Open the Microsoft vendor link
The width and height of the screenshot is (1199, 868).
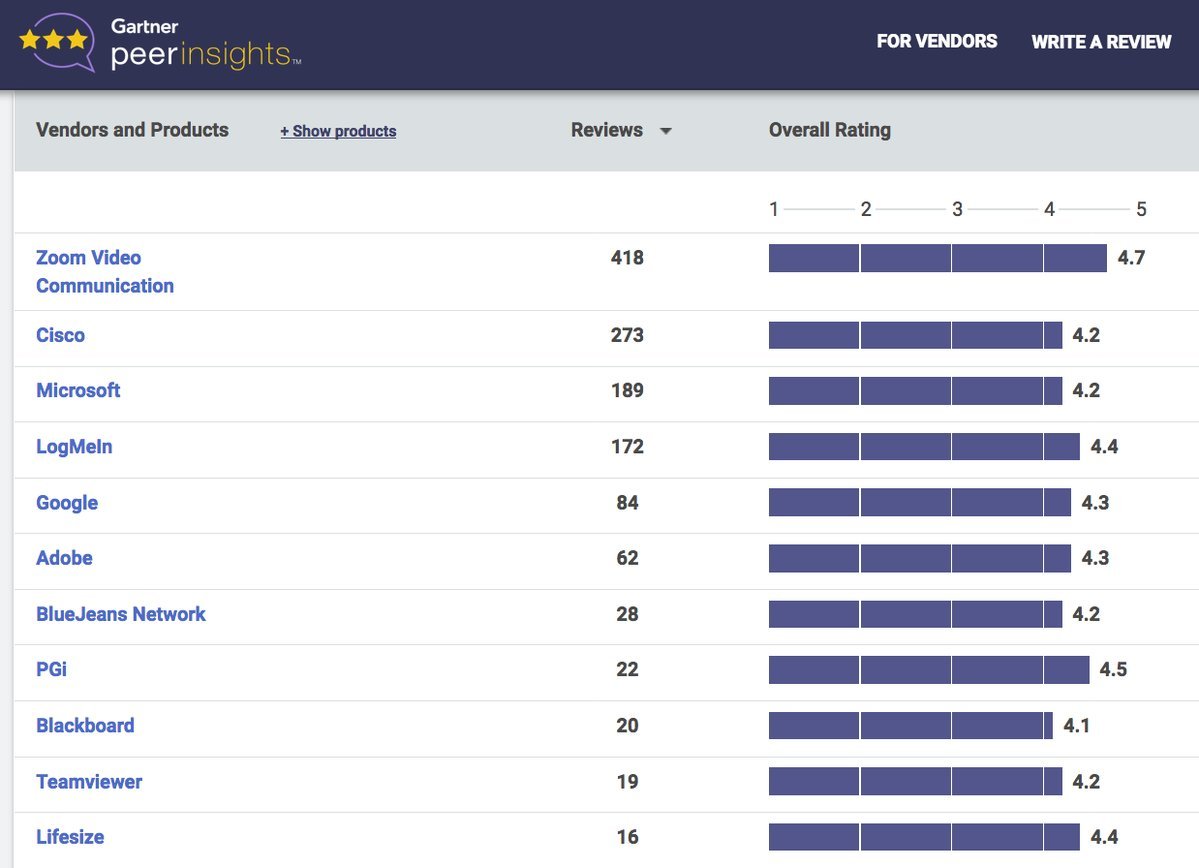pos(78,390)
